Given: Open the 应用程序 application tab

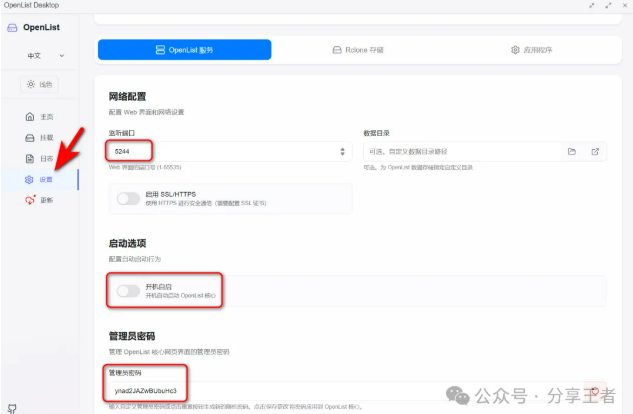Looking at the screenshot, I should 531,49.
